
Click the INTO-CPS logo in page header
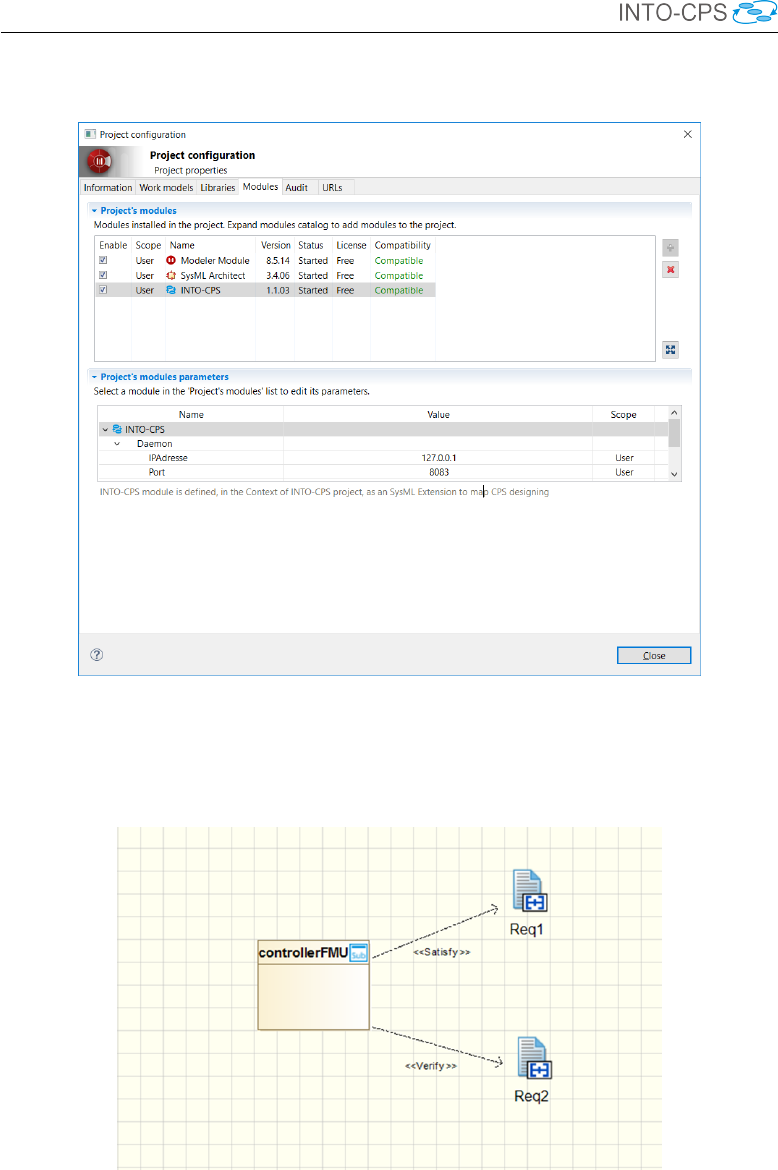(x=697, y=13)
